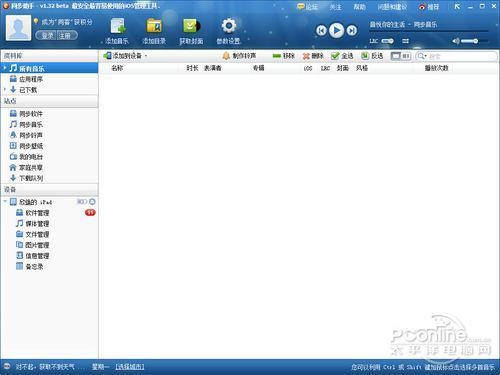Click the 反选 invert selection button
The width and height of the screenshot is (500, 375).
tap(372, 56)
